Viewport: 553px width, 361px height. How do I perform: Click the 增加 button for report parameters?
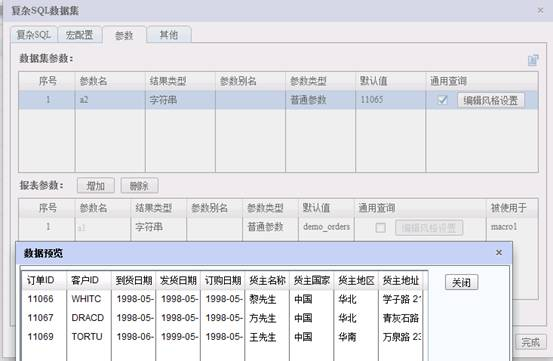96,185
